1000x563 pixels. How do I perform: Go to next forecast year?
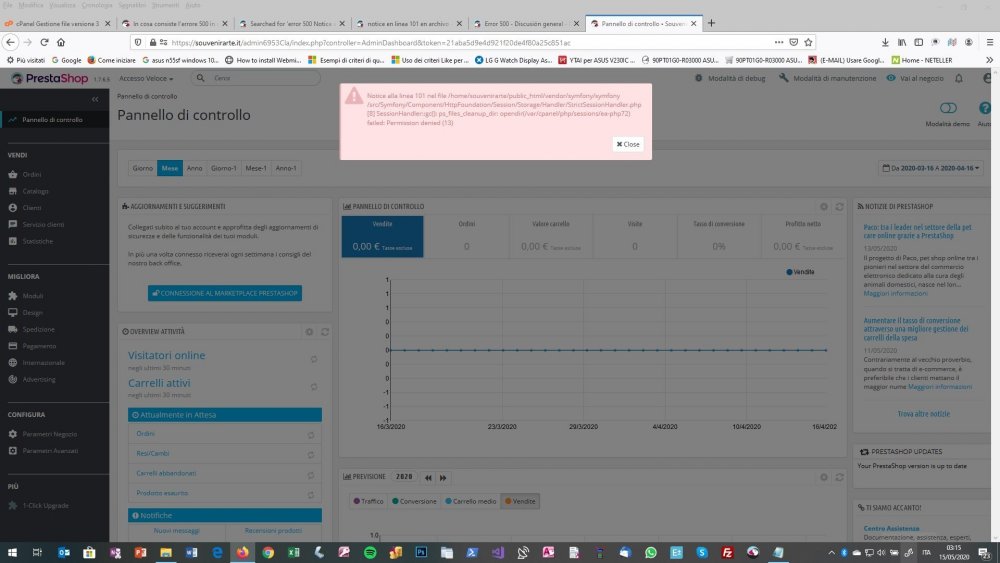tap(443, 478)
